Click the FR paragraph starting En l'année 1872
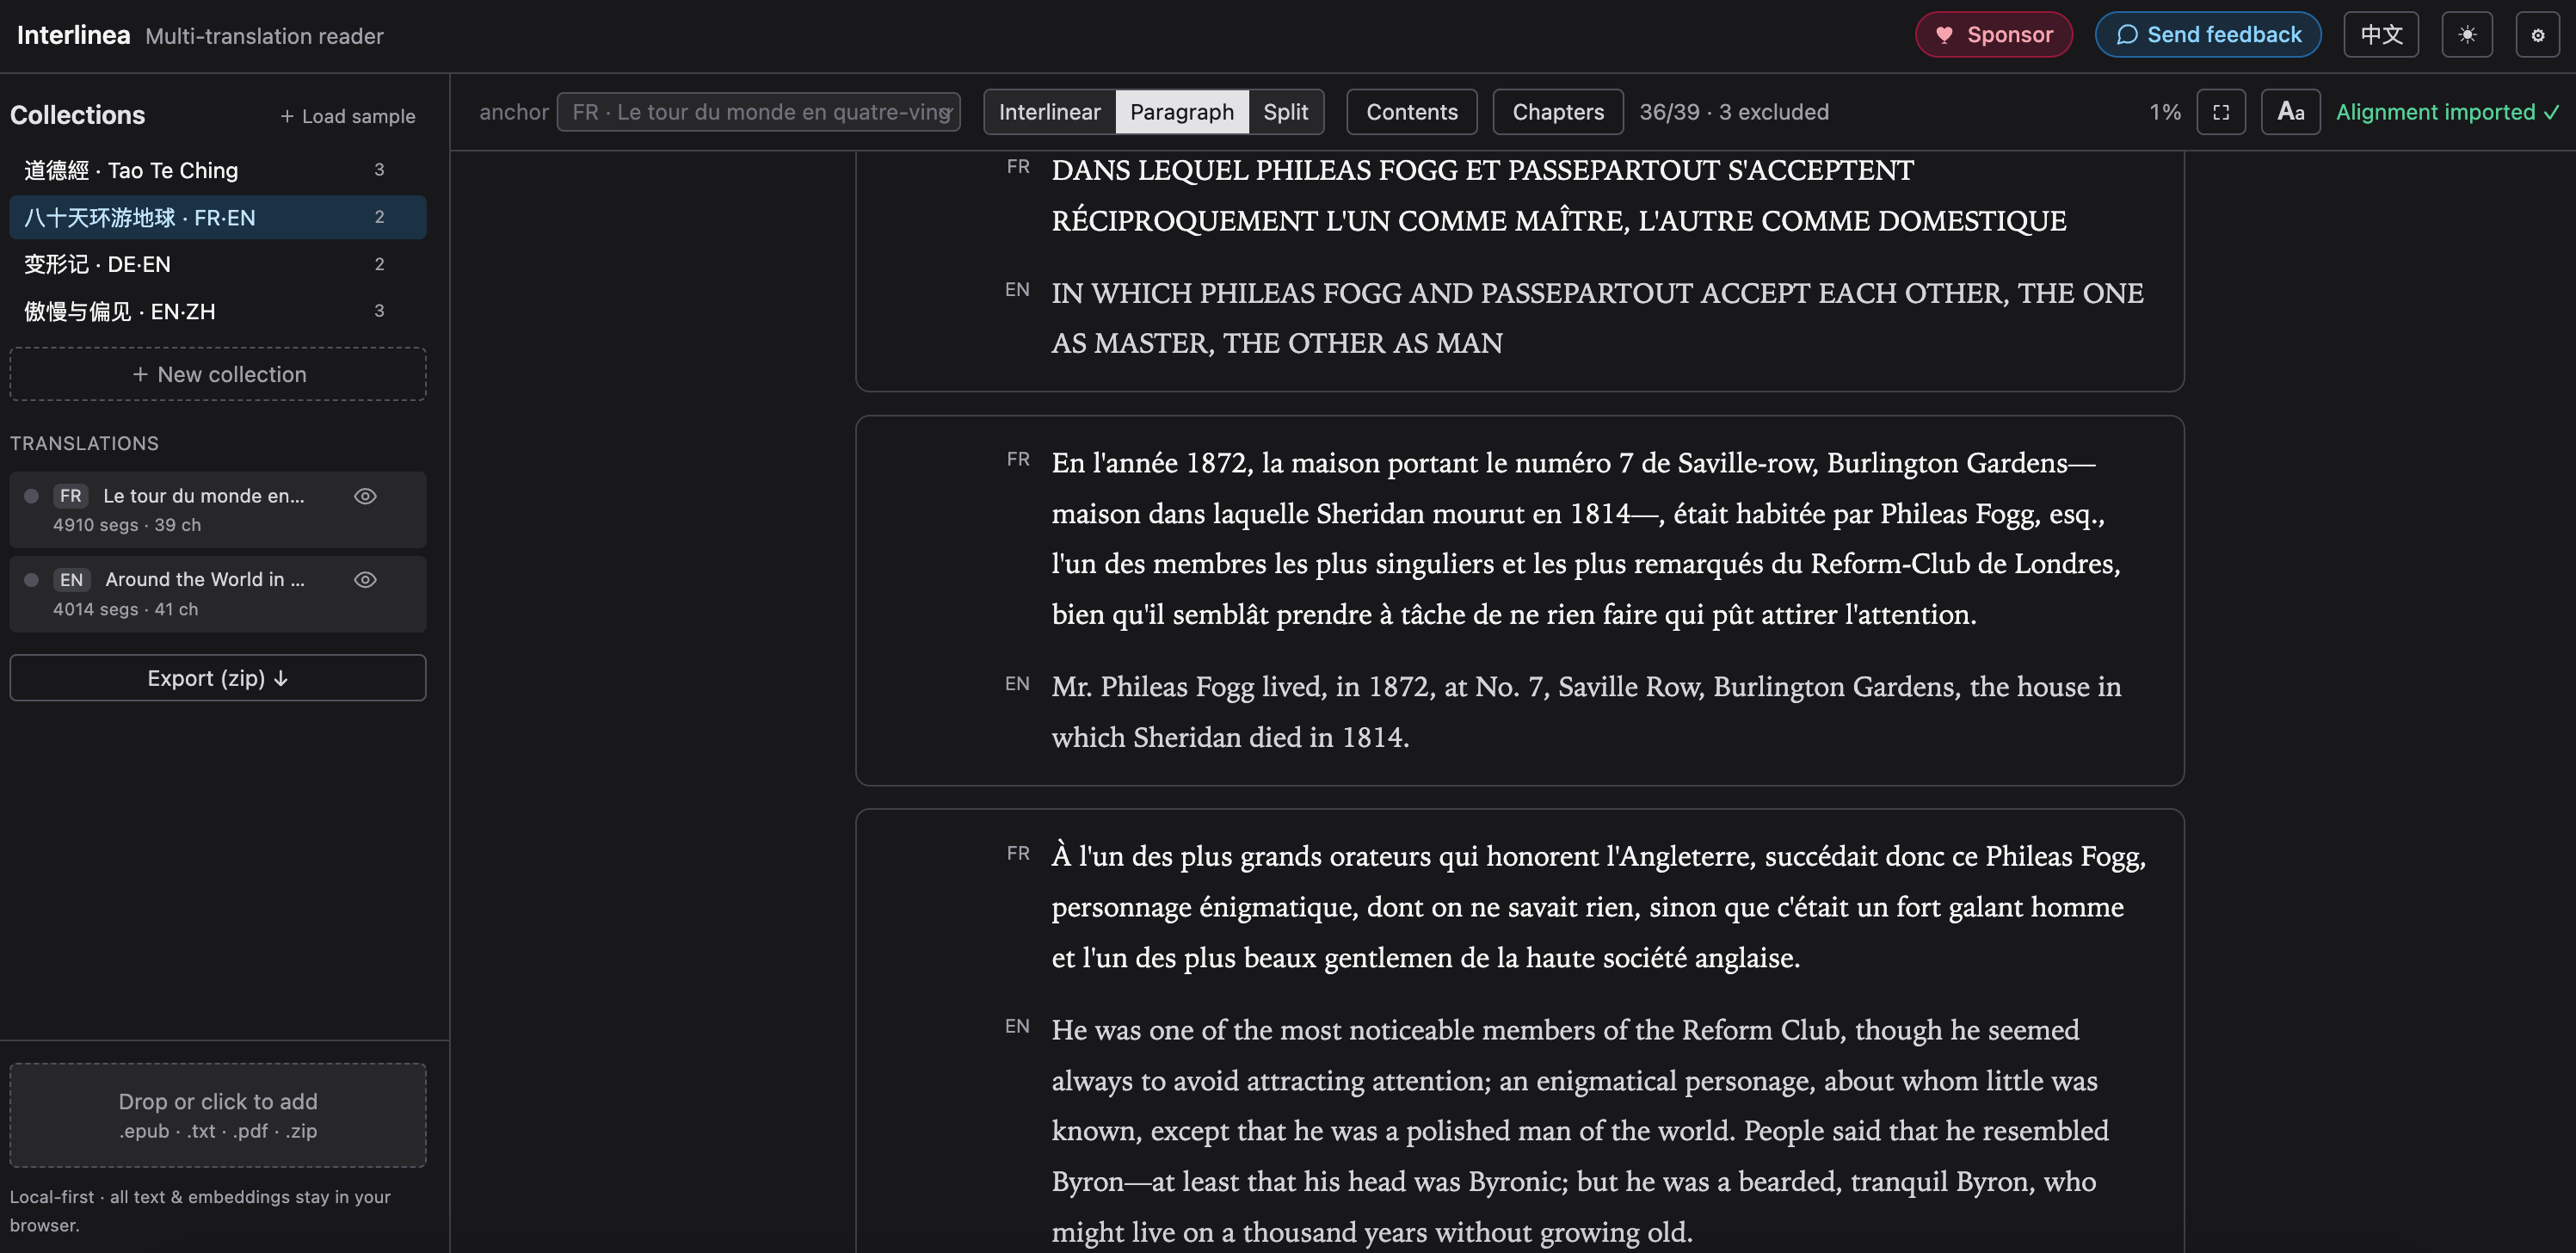The image size is (2576, 1253). coord(1587,538)
